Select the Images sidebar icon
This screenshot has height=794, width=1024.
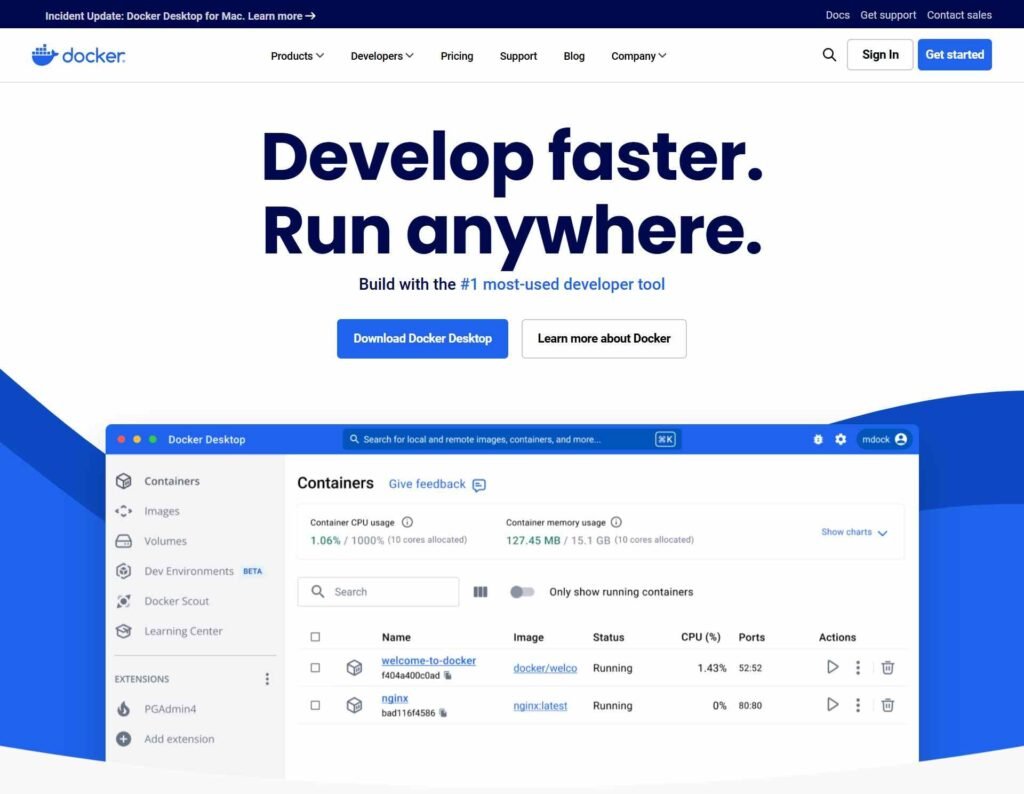pyautogui.click(x=123, y=511)
